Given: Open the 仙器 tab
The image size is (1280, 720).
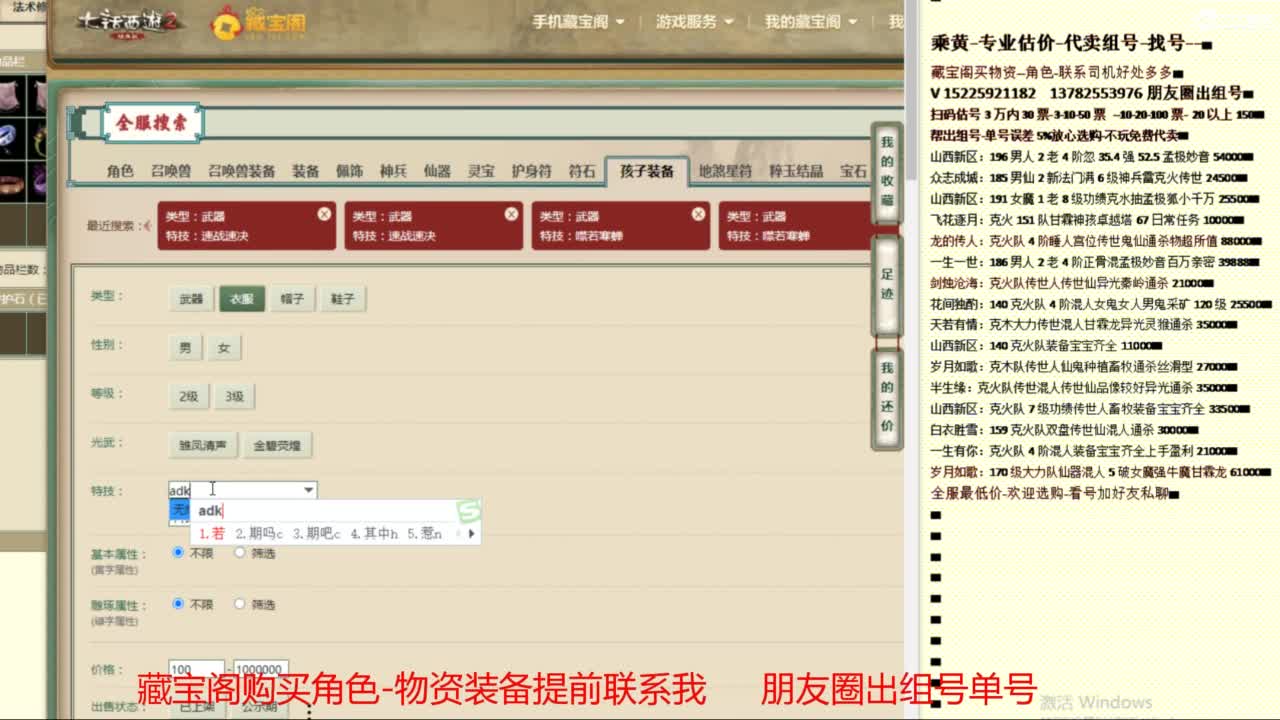Looking at the screenshot, I should click(437, 171).
